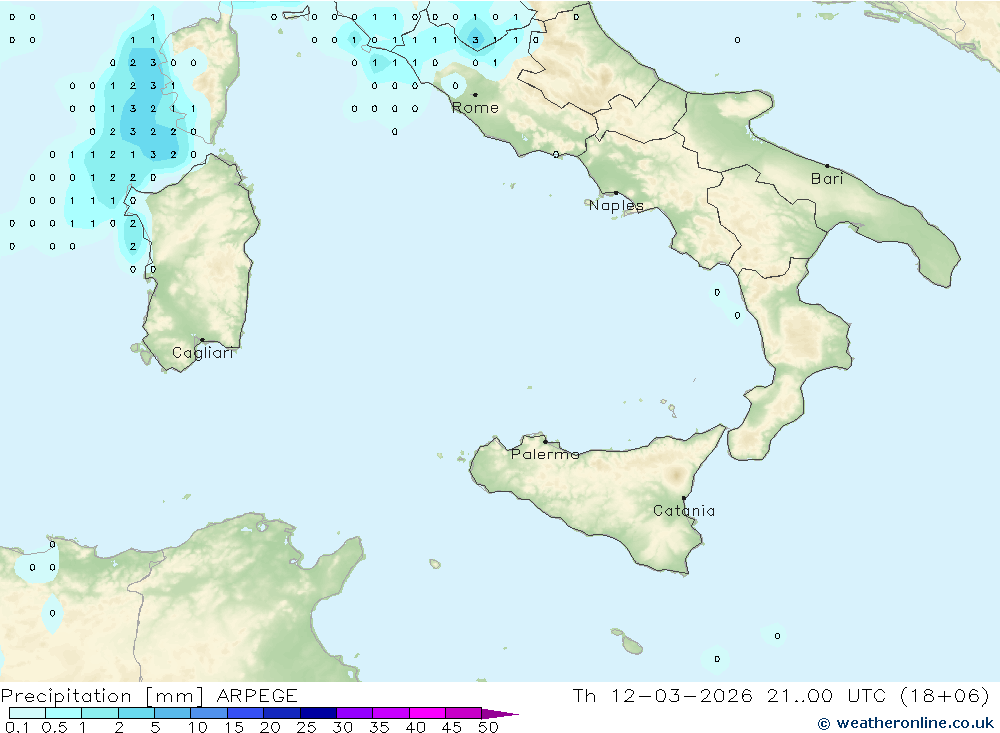
Task: Click the date 12-03-2026 in the footer
Action: pyautogui.click(x=682, y=695)
